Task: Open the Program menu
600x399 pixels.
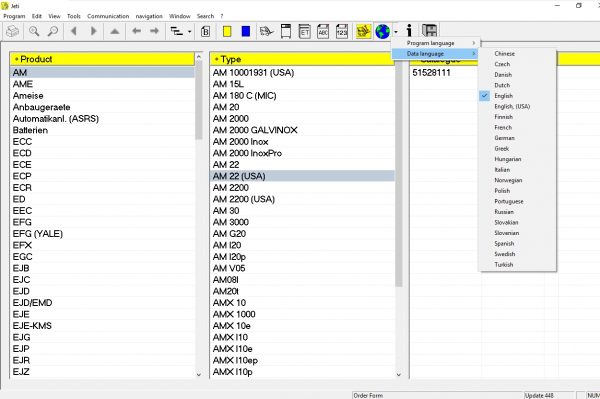Action: 14,16
